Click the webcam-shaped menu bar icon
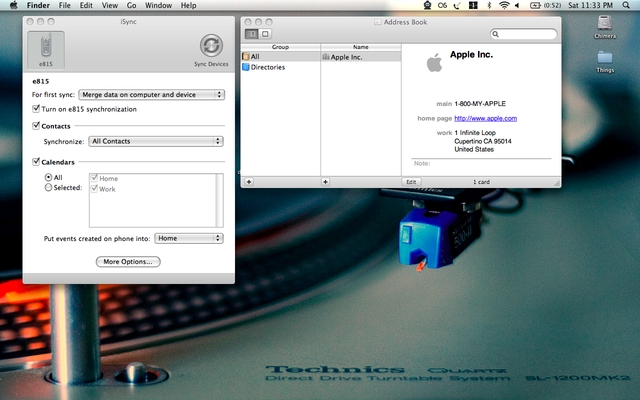Viewport: 640px width, 400px height. tap(427, 5)
